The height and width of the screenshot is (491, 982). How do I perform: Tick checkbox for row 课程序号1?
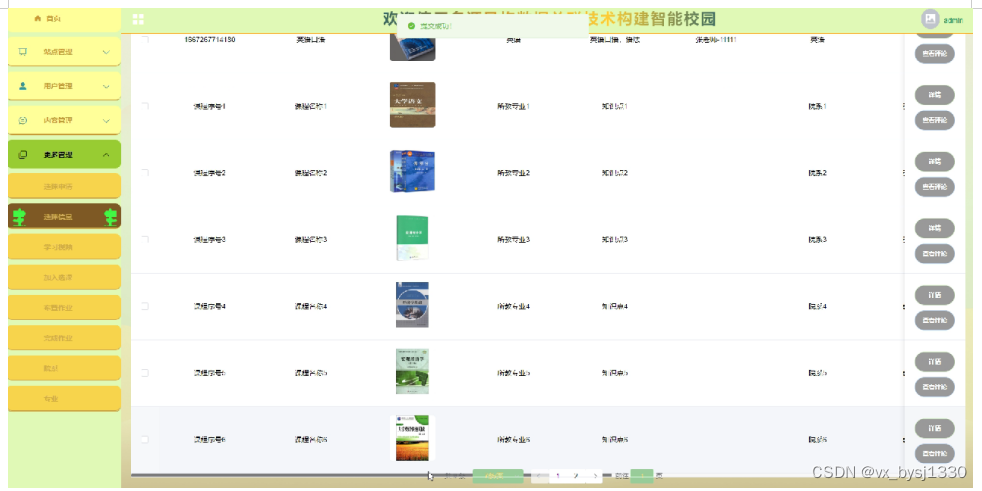coord(145,106)
